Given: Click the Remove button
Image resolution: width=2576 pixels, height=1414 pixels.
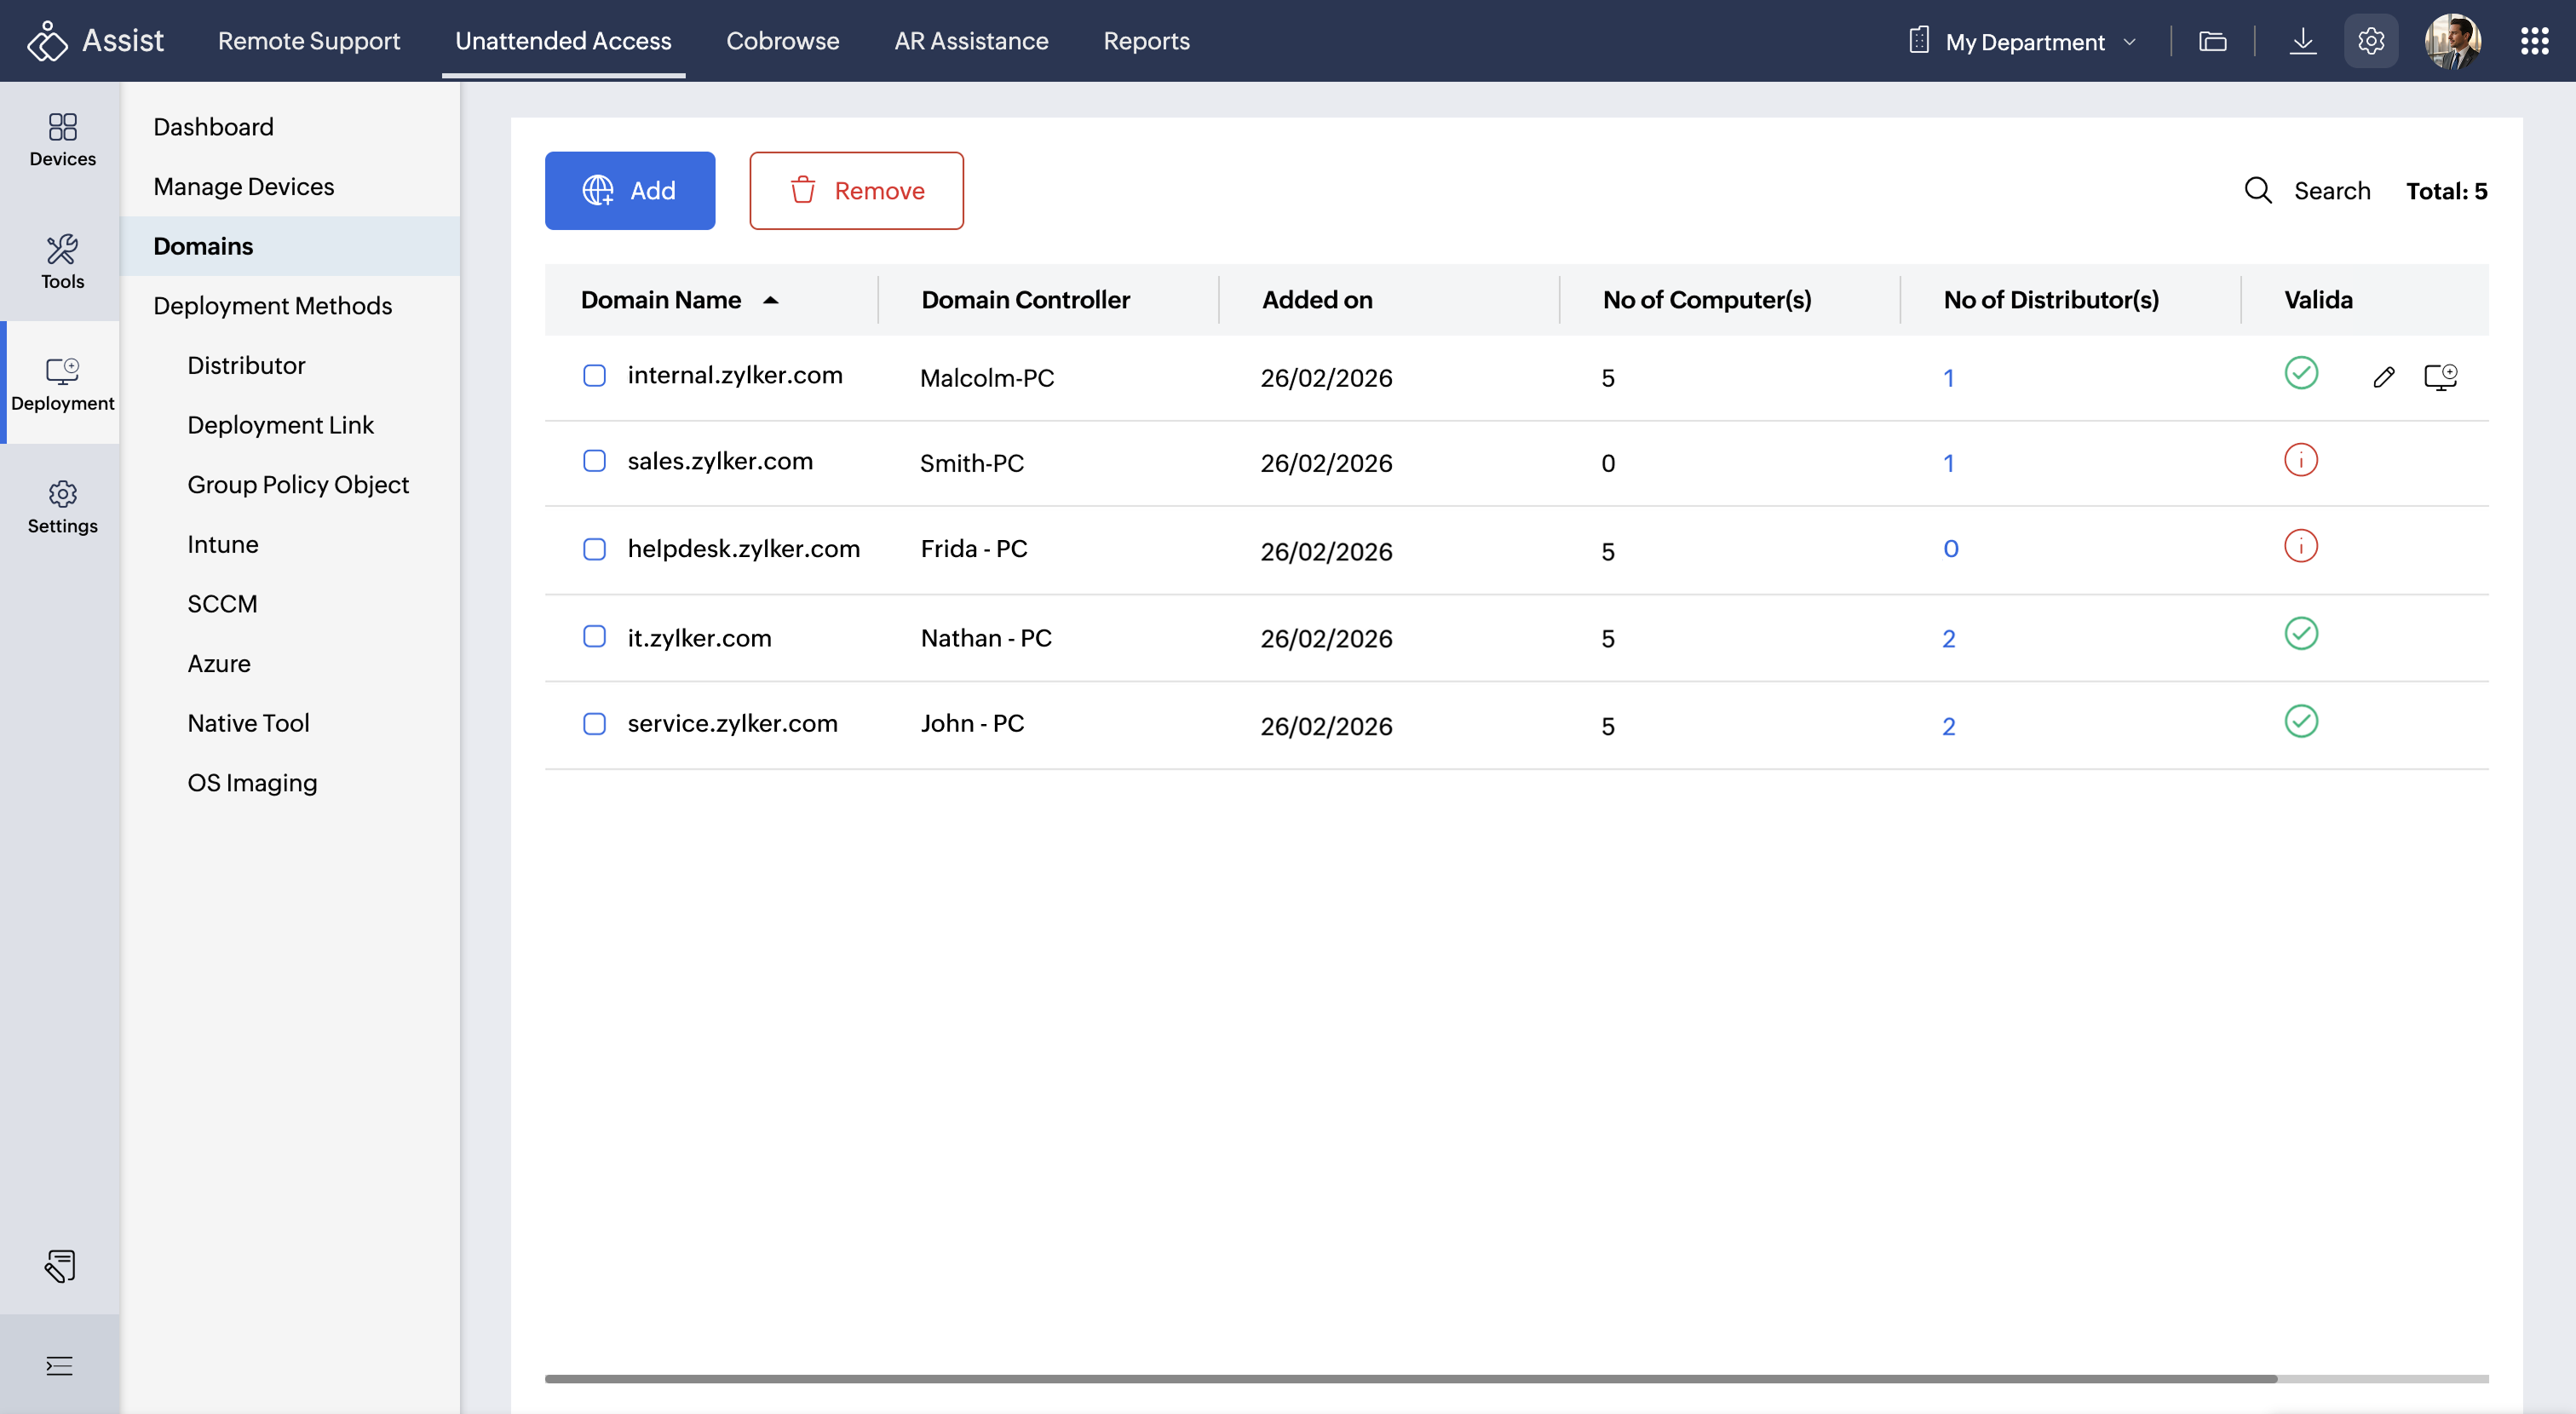Looking at the screenshot, I should point(857,190).
